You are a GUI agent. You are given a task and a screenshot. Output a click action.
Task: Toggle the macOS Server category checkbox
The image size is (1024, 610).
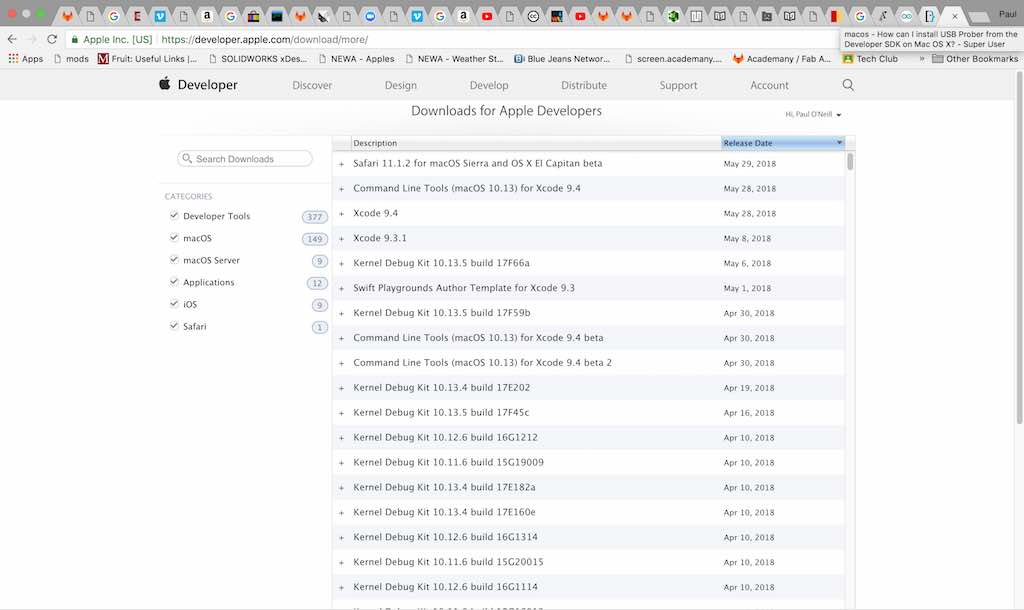174,260
